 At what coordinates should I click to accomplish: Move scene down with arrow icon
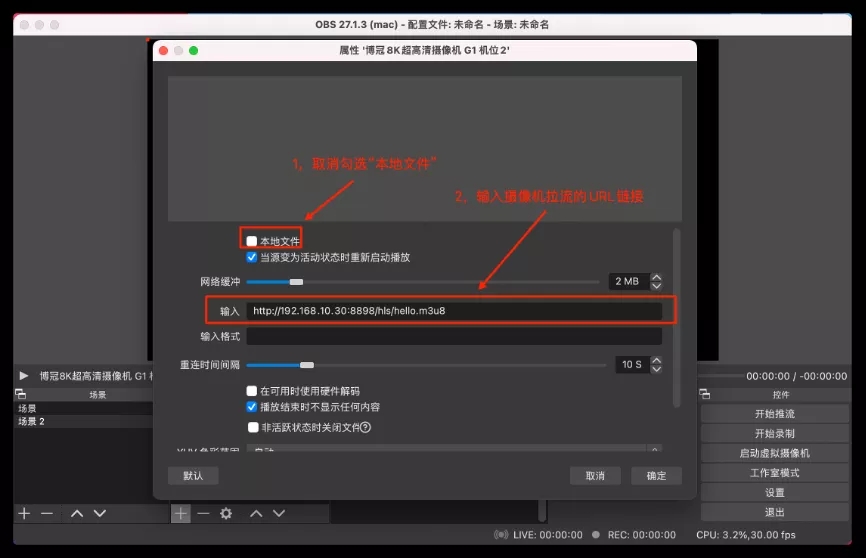pos(100,513)
